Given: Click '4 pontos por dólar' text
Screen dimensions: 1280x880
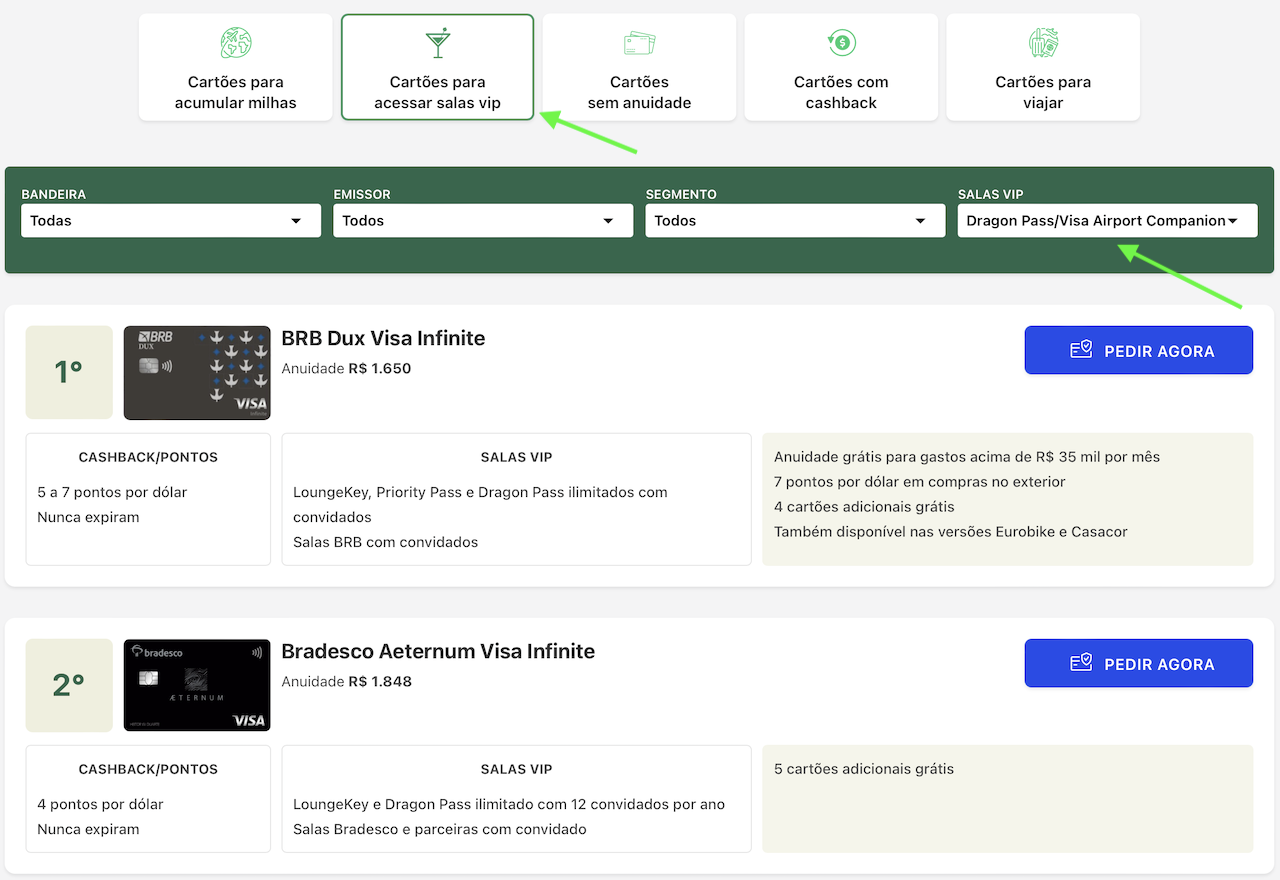Looking at the screenshot, I should click(x=100, y=804).
